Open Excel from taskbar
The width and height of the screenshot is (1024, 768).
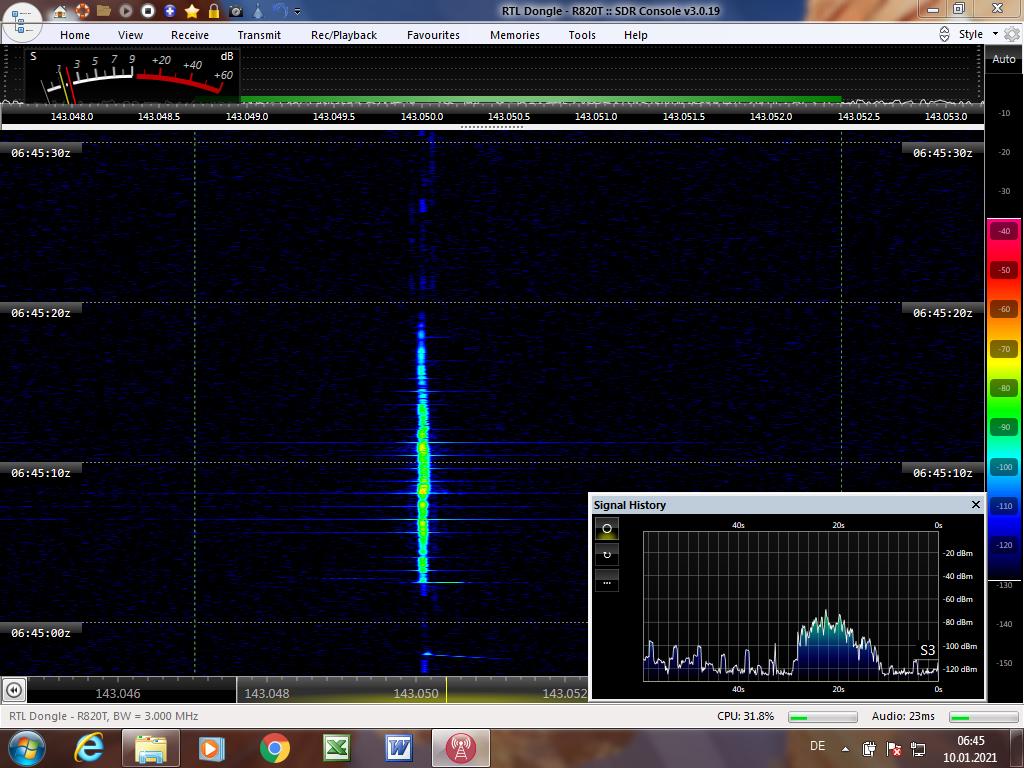click(337, 748)
